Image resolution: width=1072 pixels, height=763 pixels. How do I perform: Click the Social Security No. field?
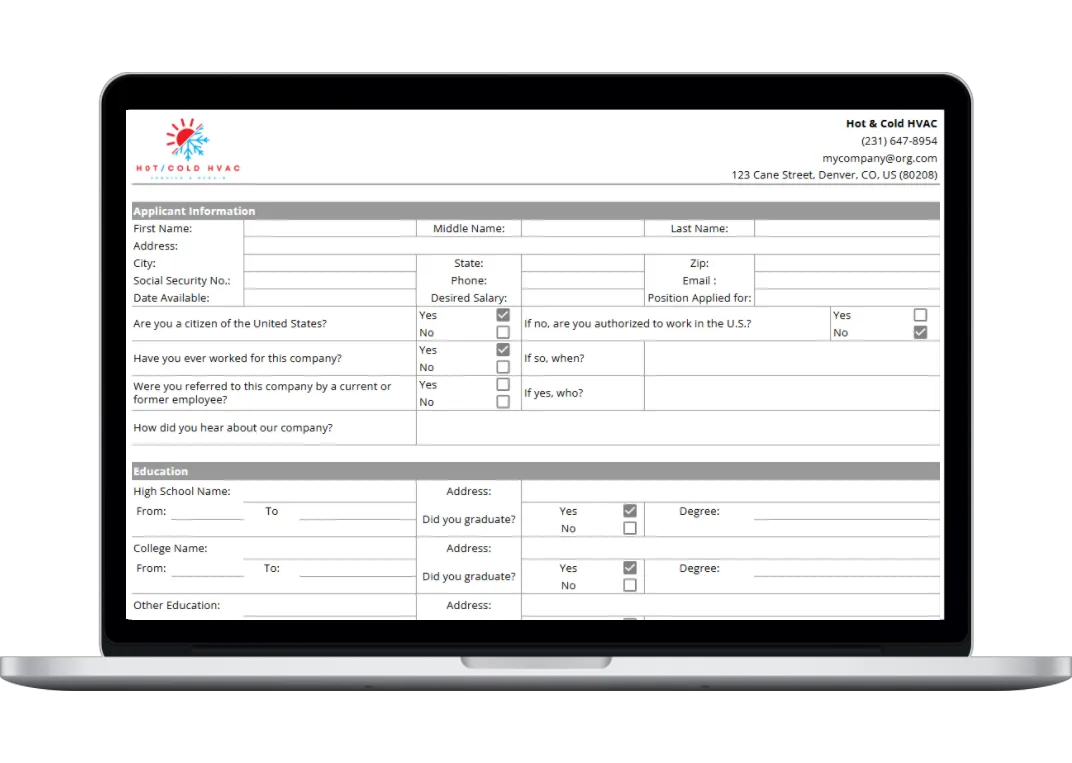click(329, 281)
